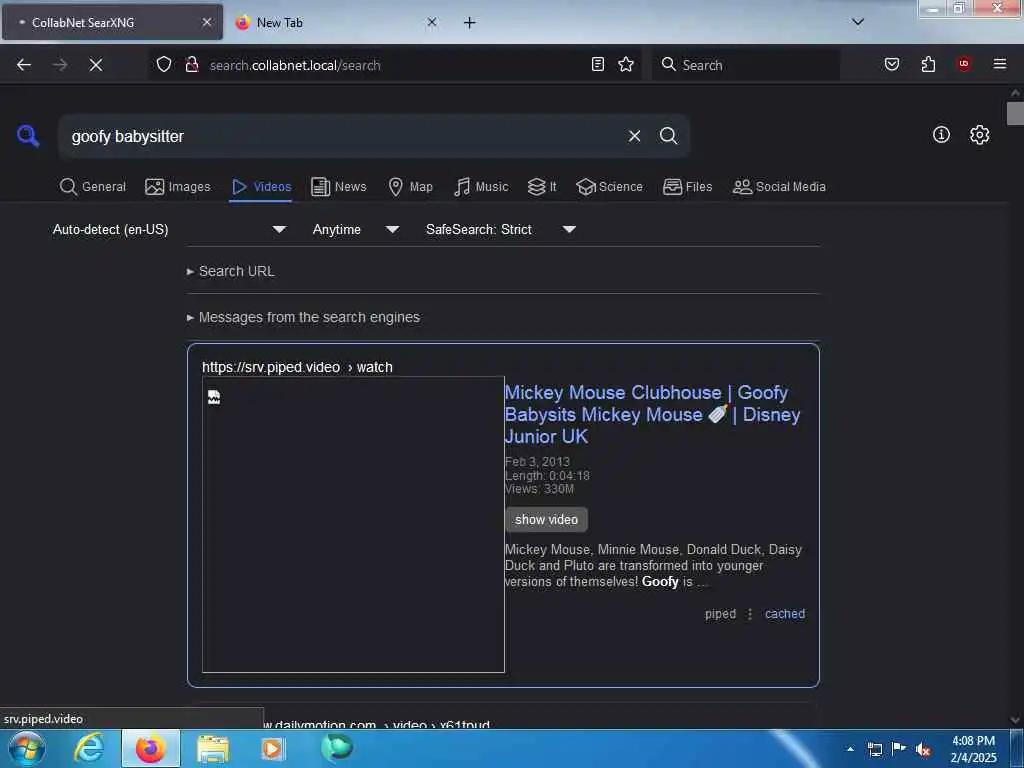The image size is (1024, 768).
Task: Open the Extensions puzzle icon
Action: click(x=928, y=64)
